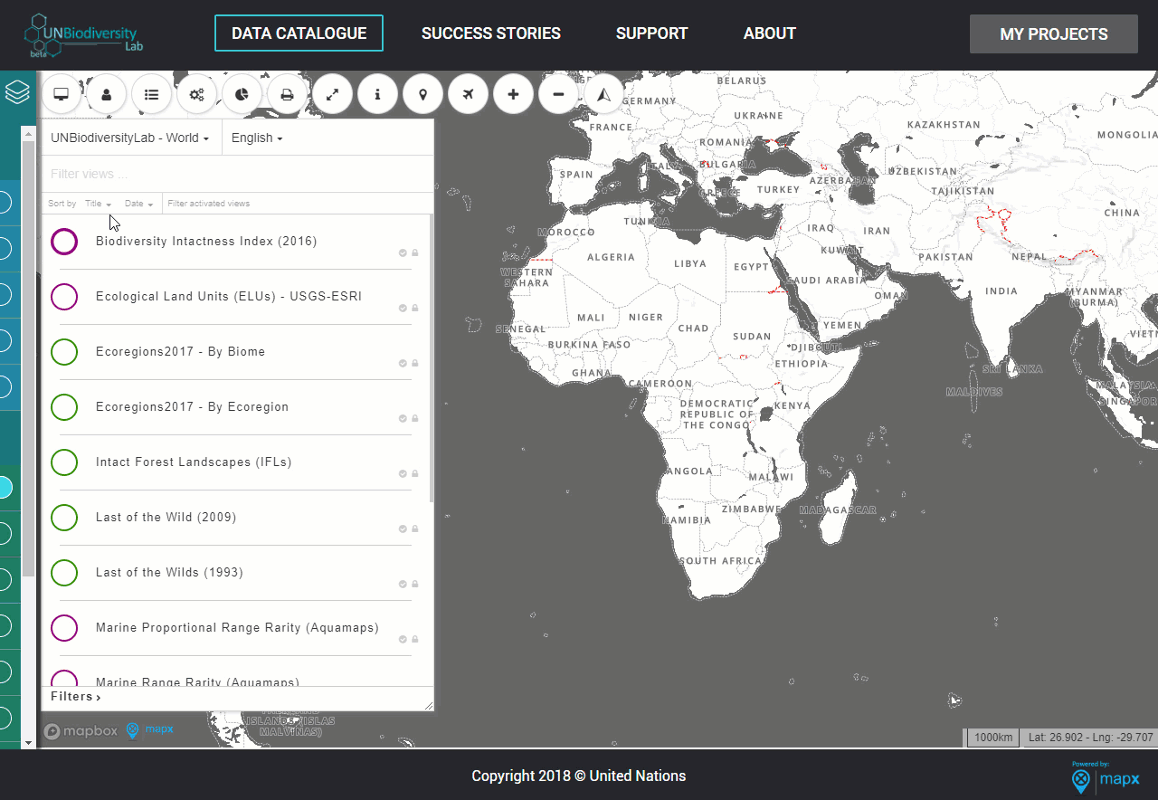The image size is (1158, 800).
Task: Open UNBiodiversityLab - World project dropdown
Action: (x=130, y=137)
